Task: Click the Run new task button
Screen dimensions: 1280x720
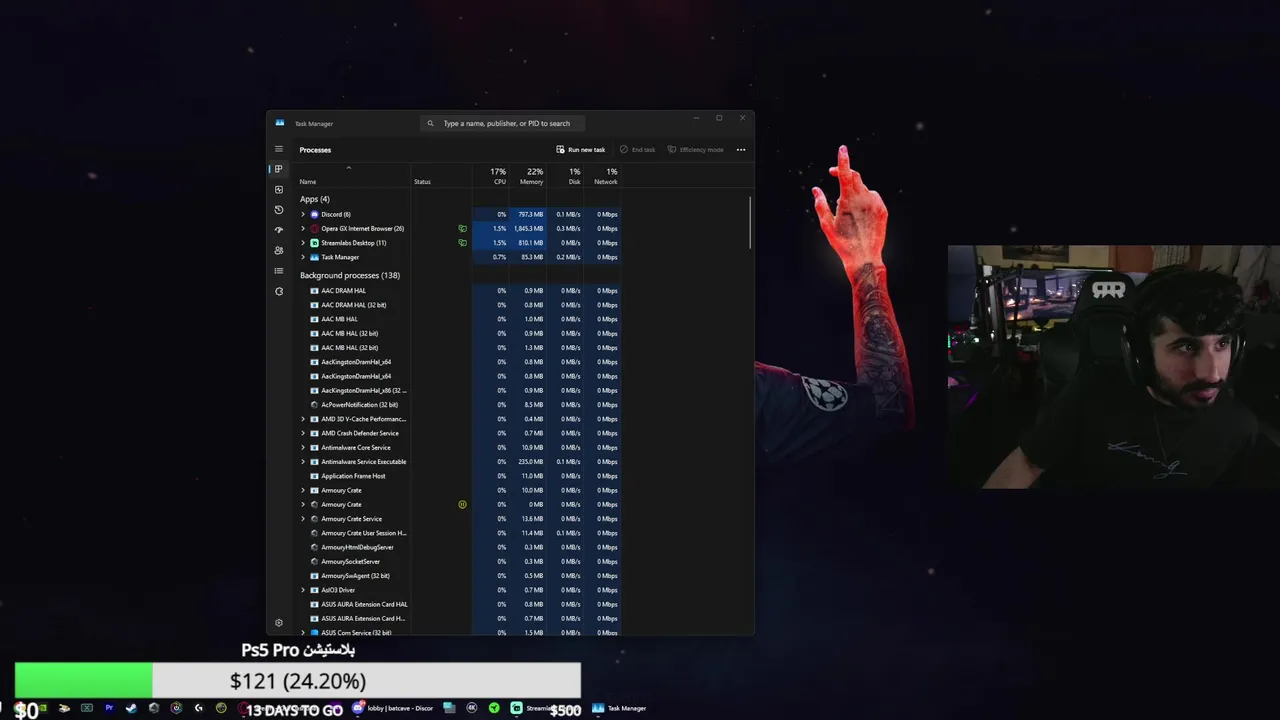Action: click(581, 150)
